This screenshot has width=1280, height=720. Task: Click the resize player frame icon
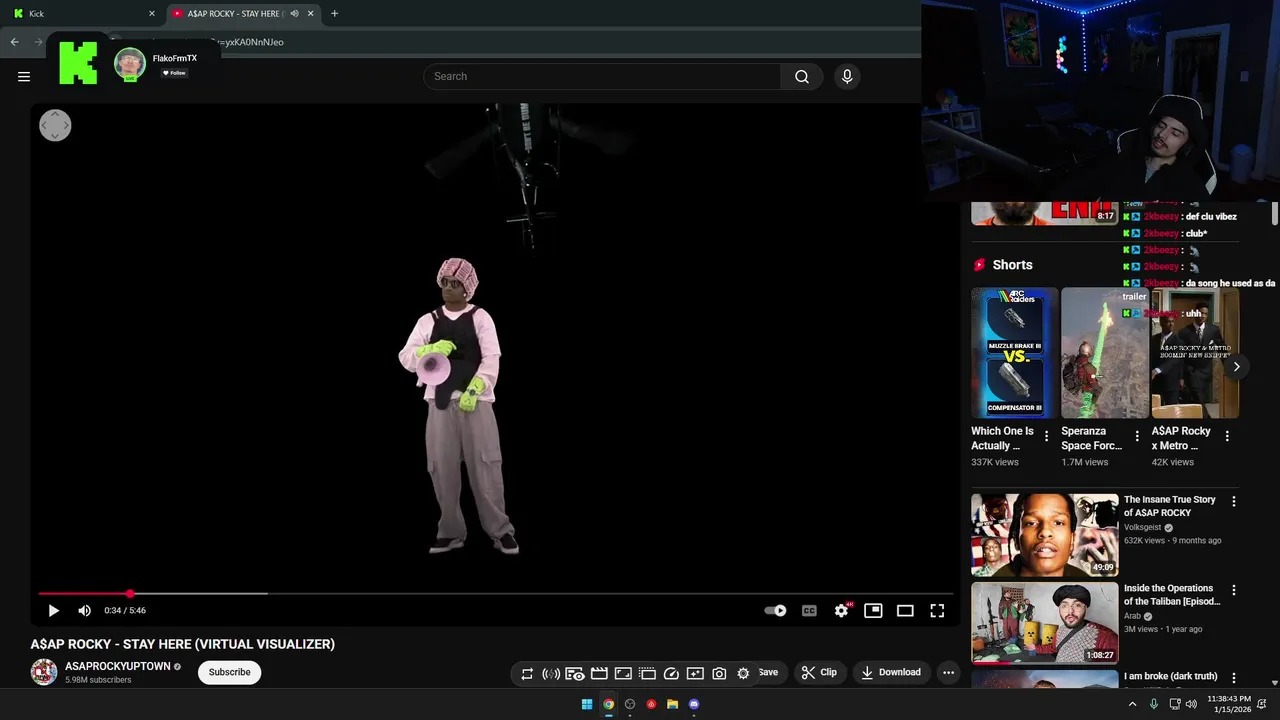(x=623, y=673)
